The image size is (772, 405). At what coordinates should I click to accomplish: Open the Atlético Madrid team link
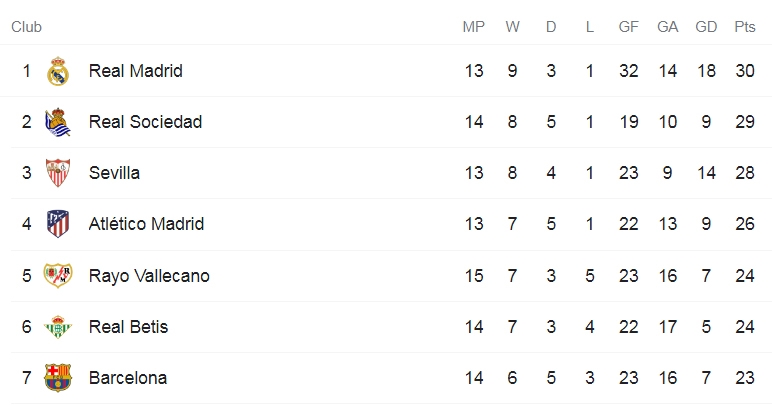(146, 224)
